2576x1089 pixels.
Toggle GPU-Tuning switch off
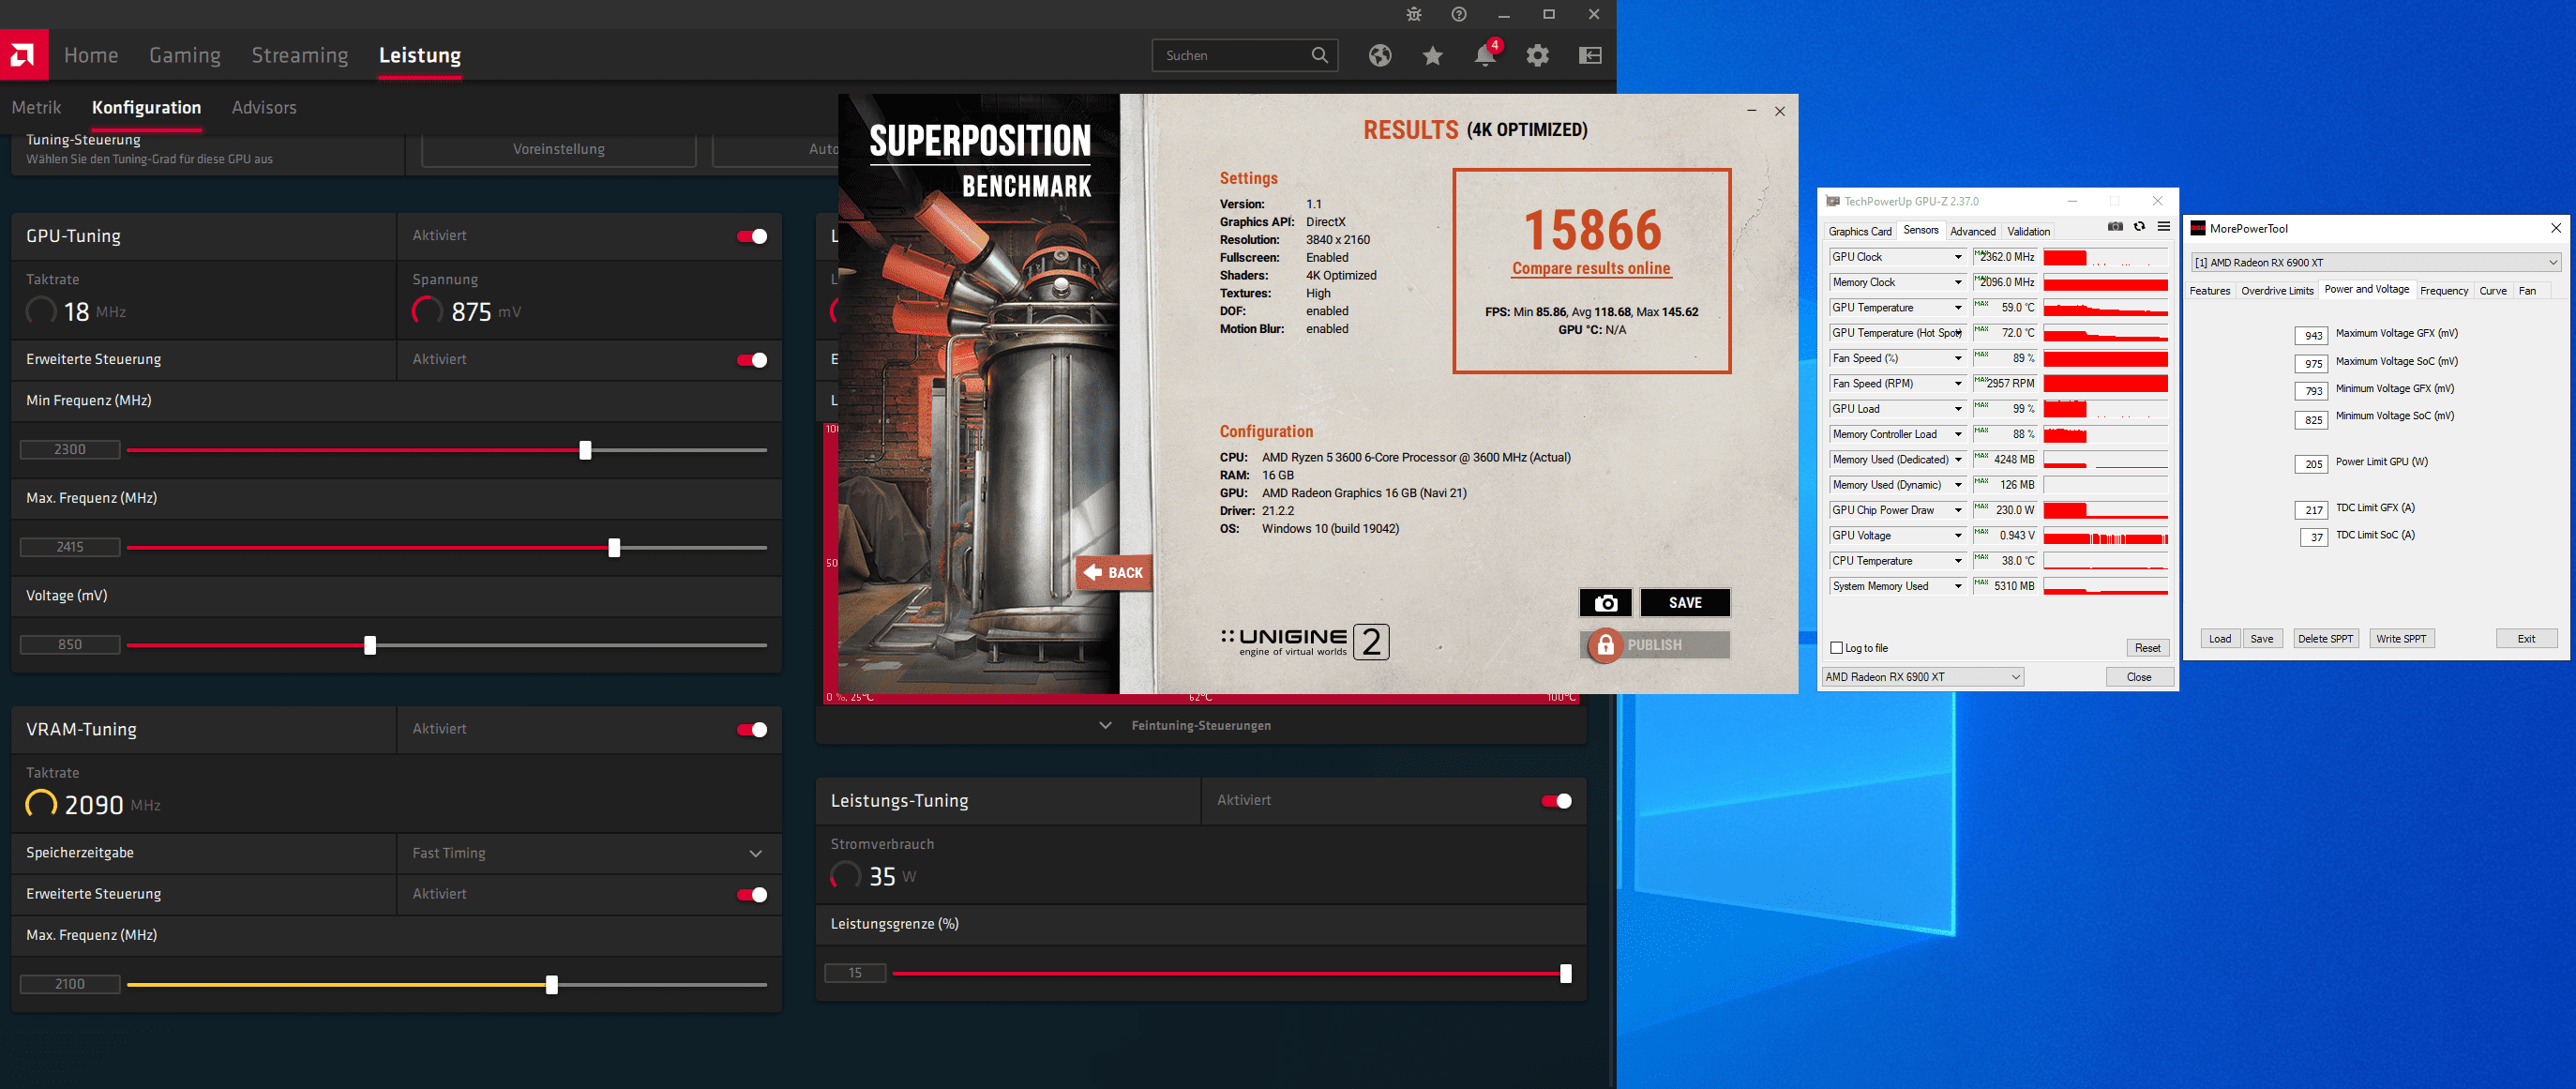pyautogui.click(x=752, y=237)
